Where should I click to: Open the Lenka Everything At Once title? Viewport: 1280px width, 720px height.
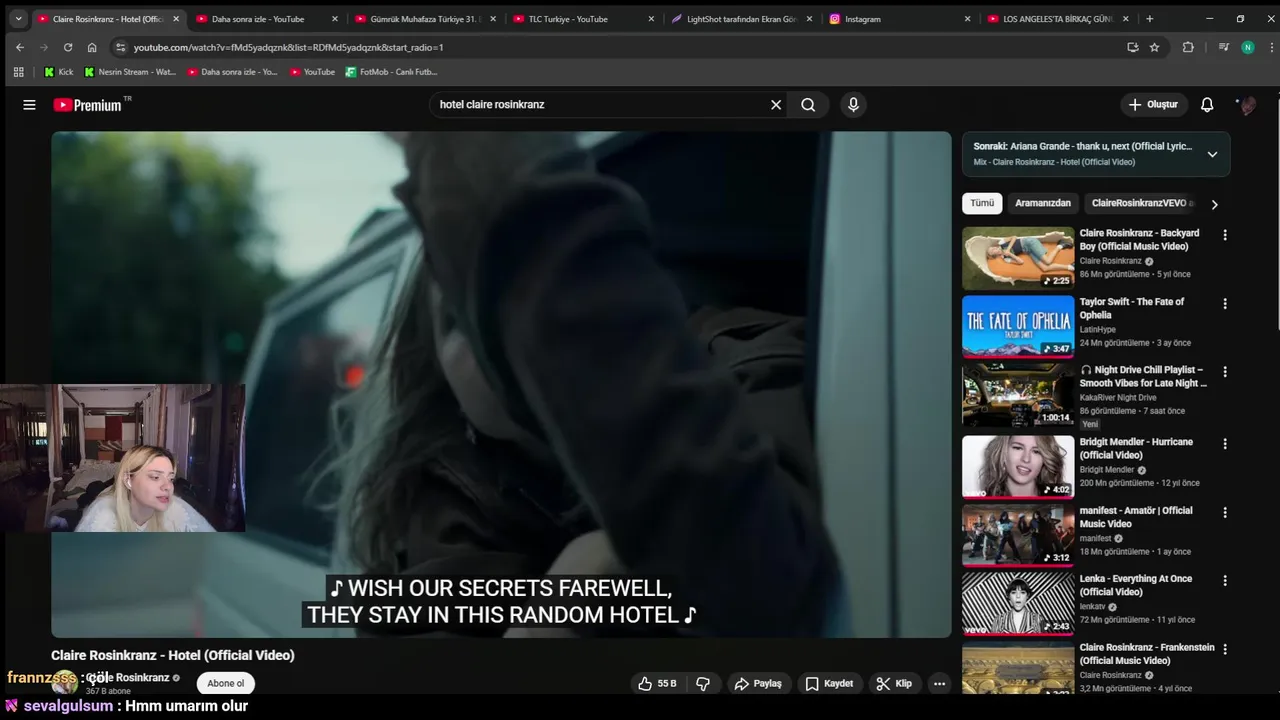click(x=1135, y=585)
